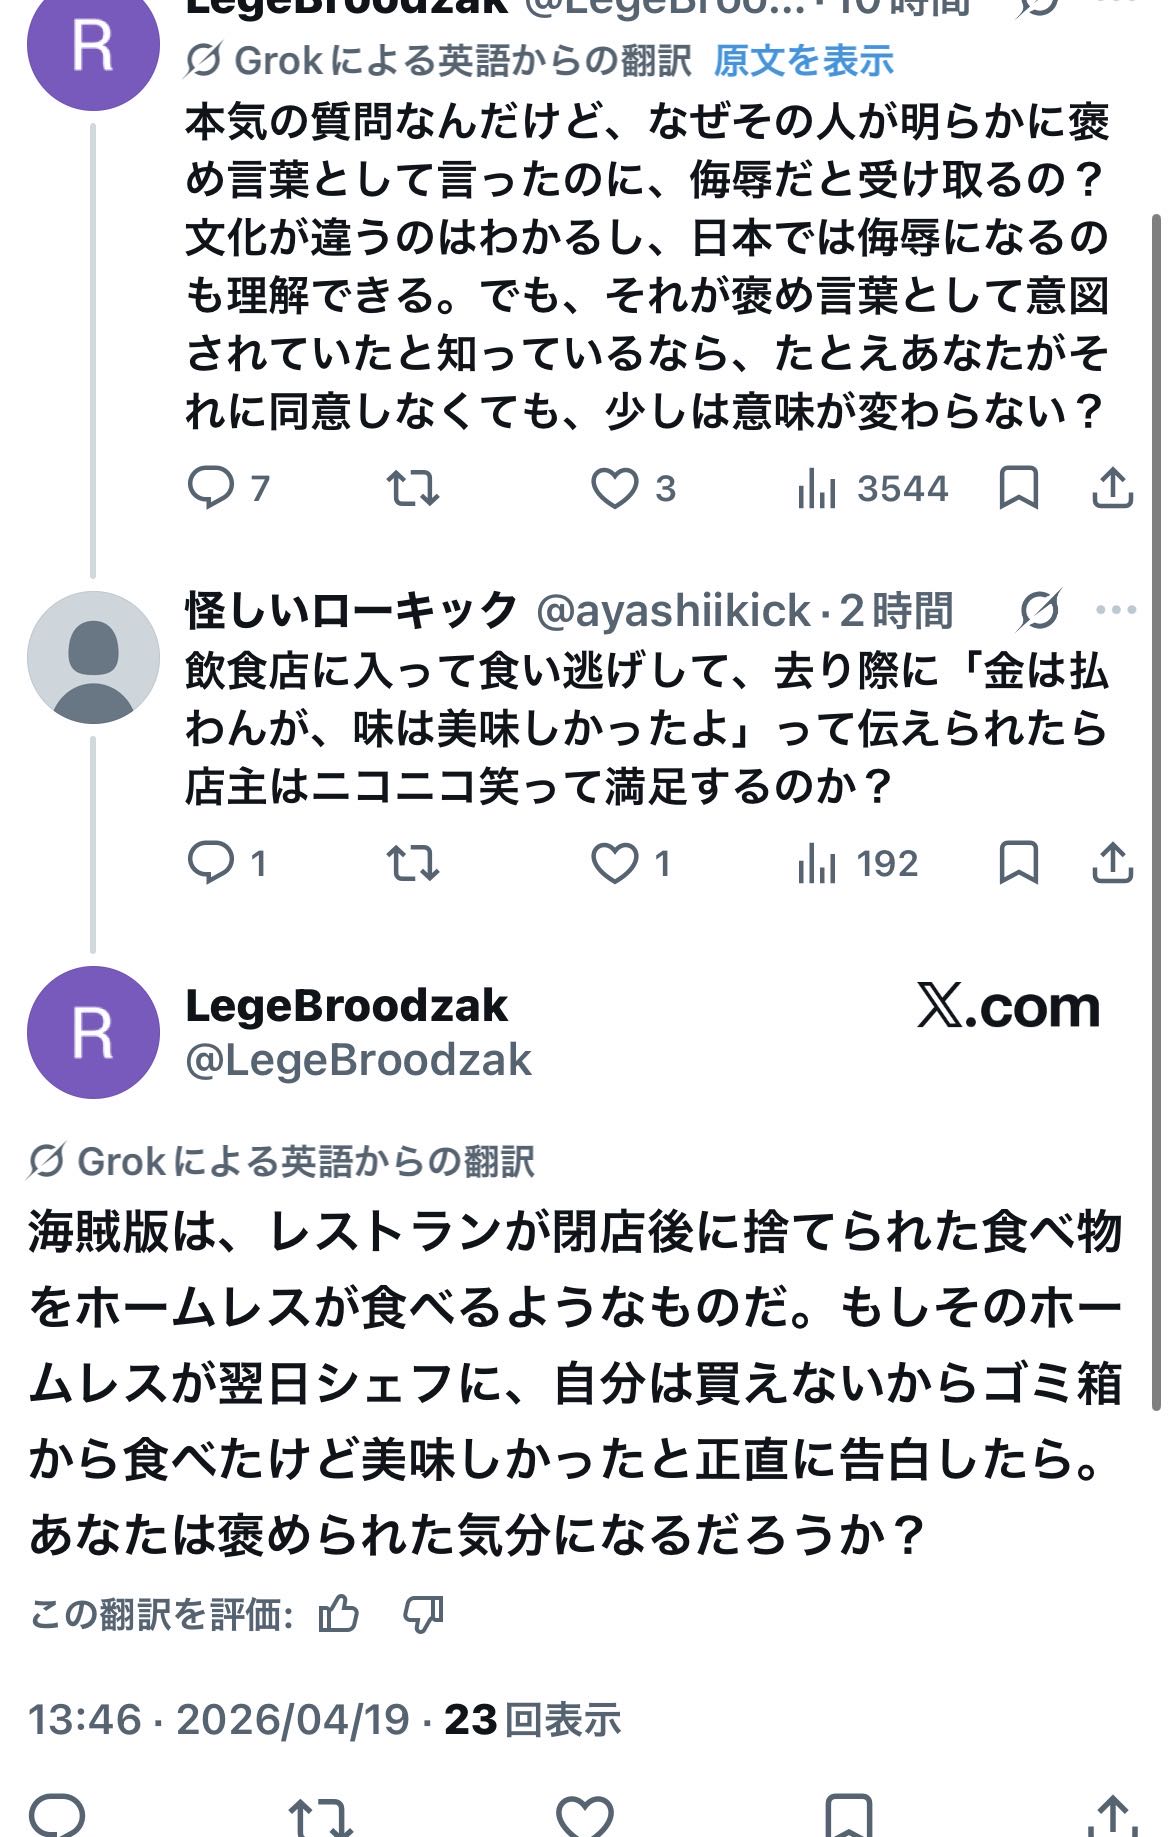
Task: Repost the 怪しいローキック post
Action: point(413,863)
